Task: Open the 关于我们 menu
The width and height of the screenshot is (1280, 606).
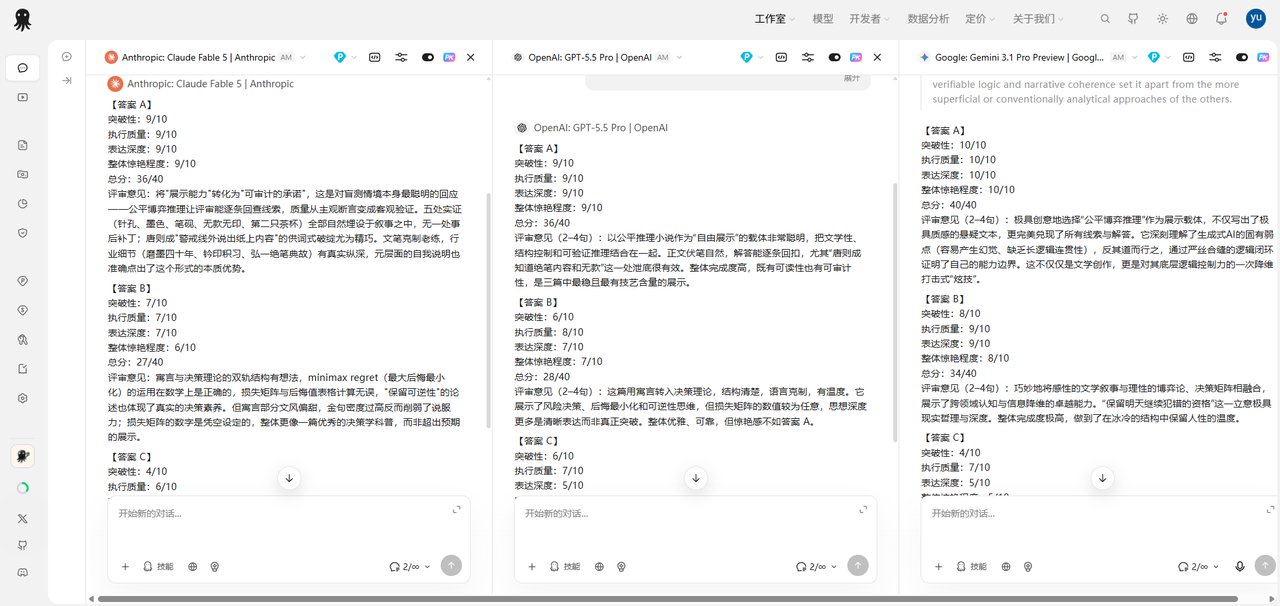Action: 1039,19
